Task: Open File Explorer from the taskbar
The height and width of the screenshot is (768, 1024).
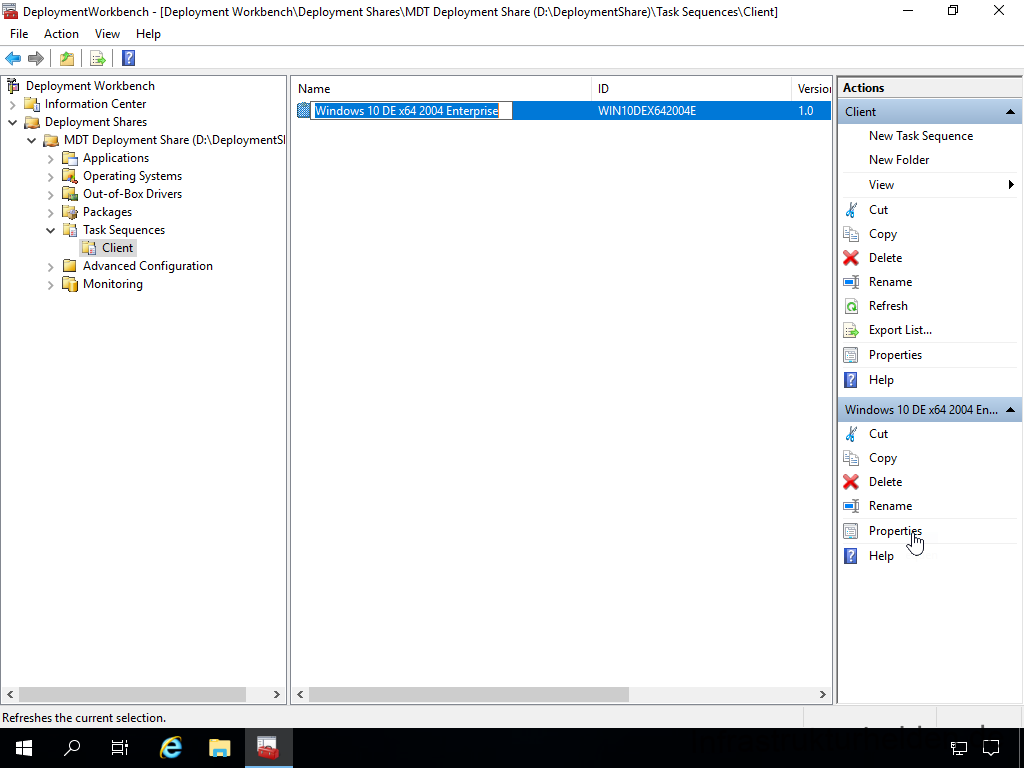Action: (219, 748)
